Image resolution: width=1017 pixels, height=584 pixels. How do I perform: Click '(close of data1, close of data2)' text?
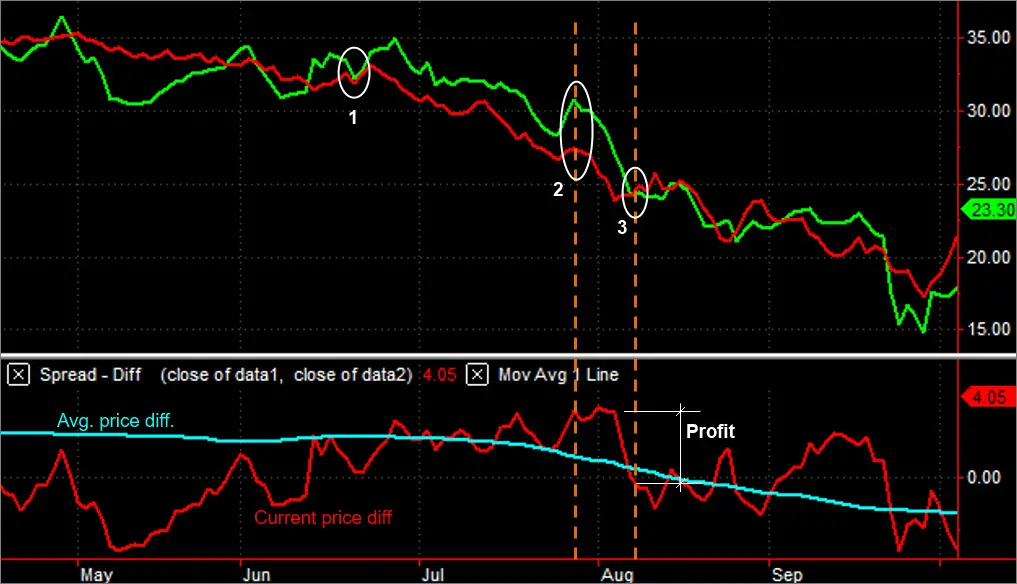pyautogui.click(x=286, y=374)
